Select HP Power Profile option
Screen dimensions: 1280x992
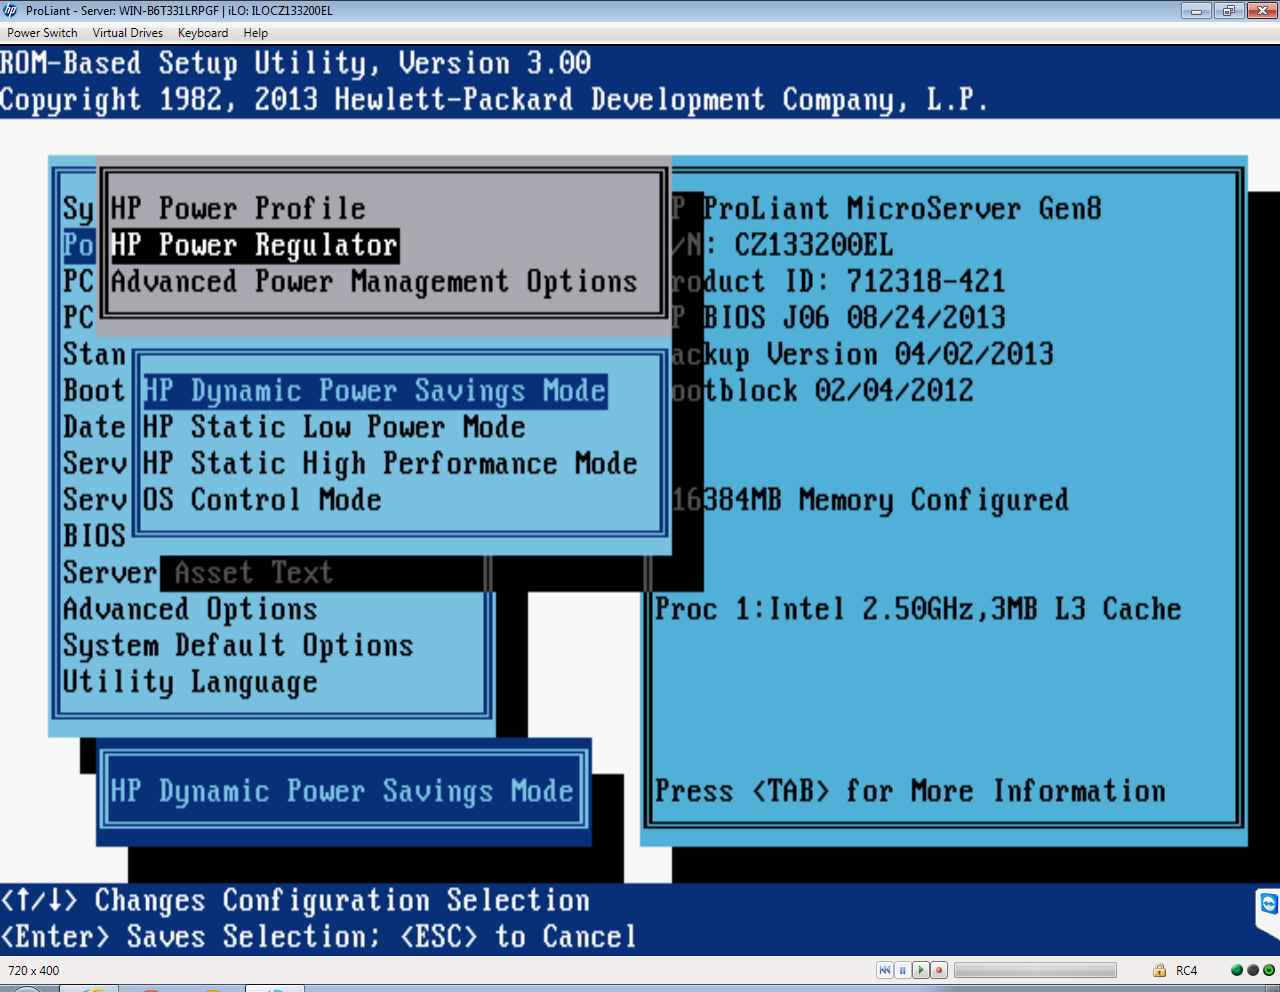point(238,209)
